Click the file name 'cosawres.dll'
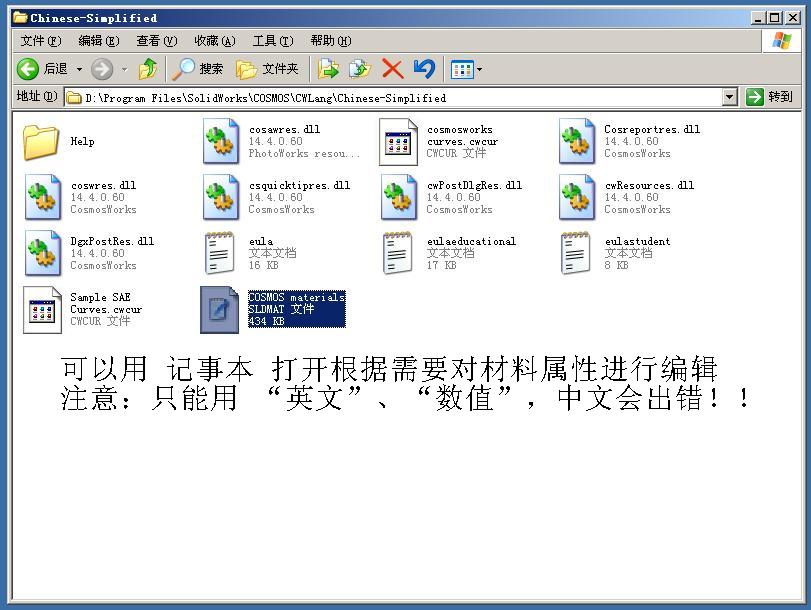Viewport: 811px width, 610px height. coord(284,129)
